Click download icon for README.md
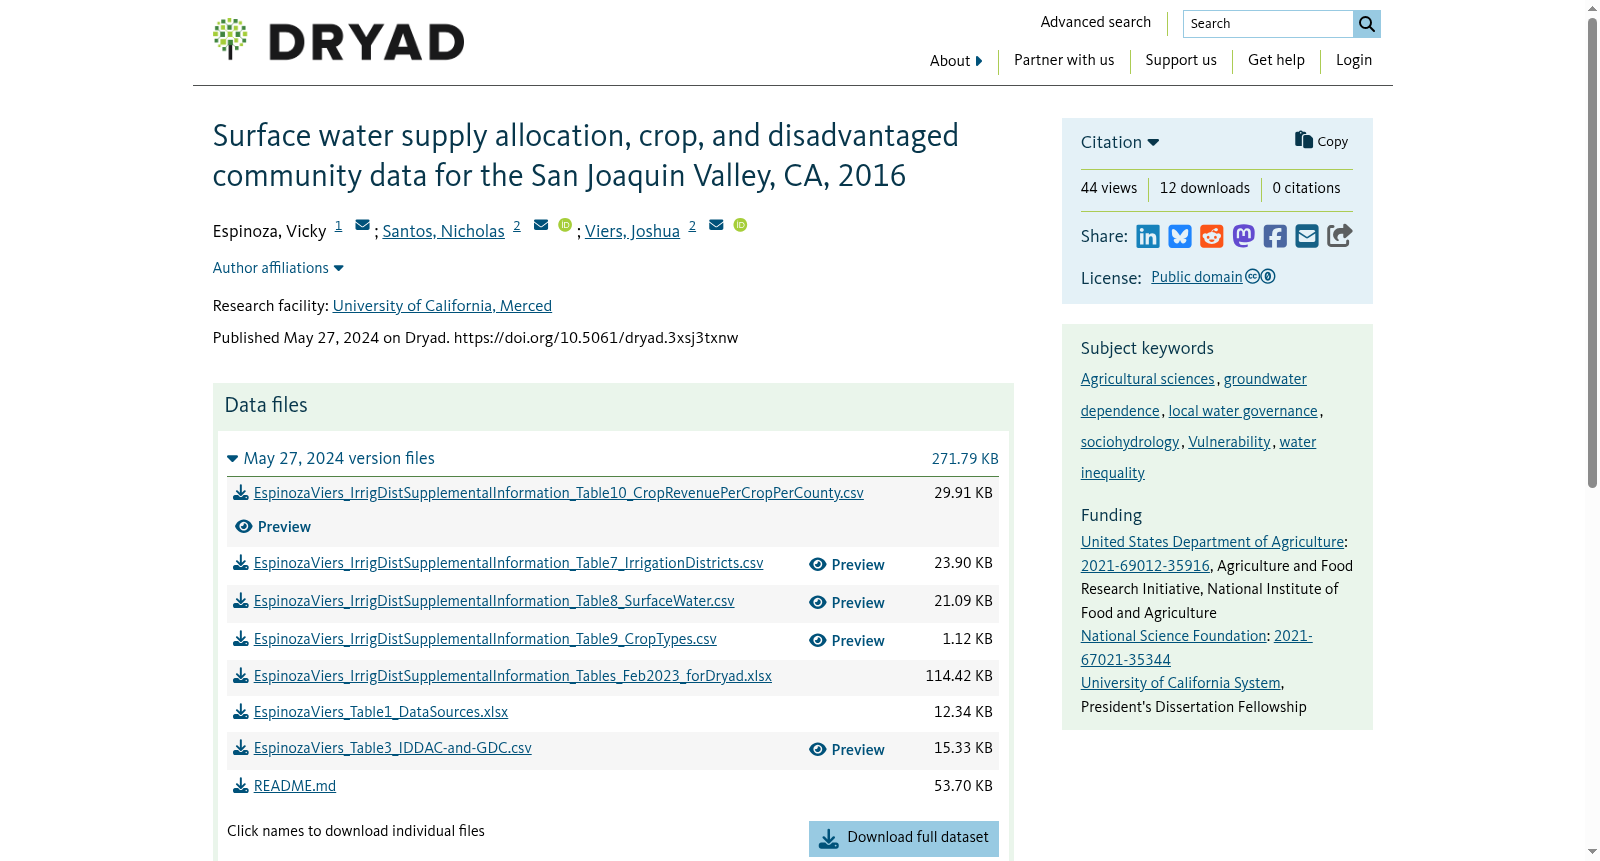 [x=241, y=786]
